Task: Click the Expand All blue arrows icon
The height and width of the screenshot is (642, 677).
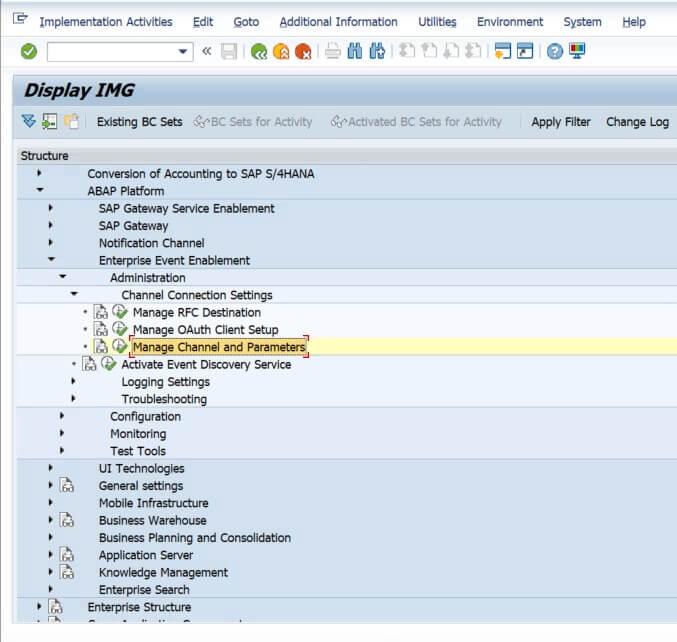Action: [28, 122]
